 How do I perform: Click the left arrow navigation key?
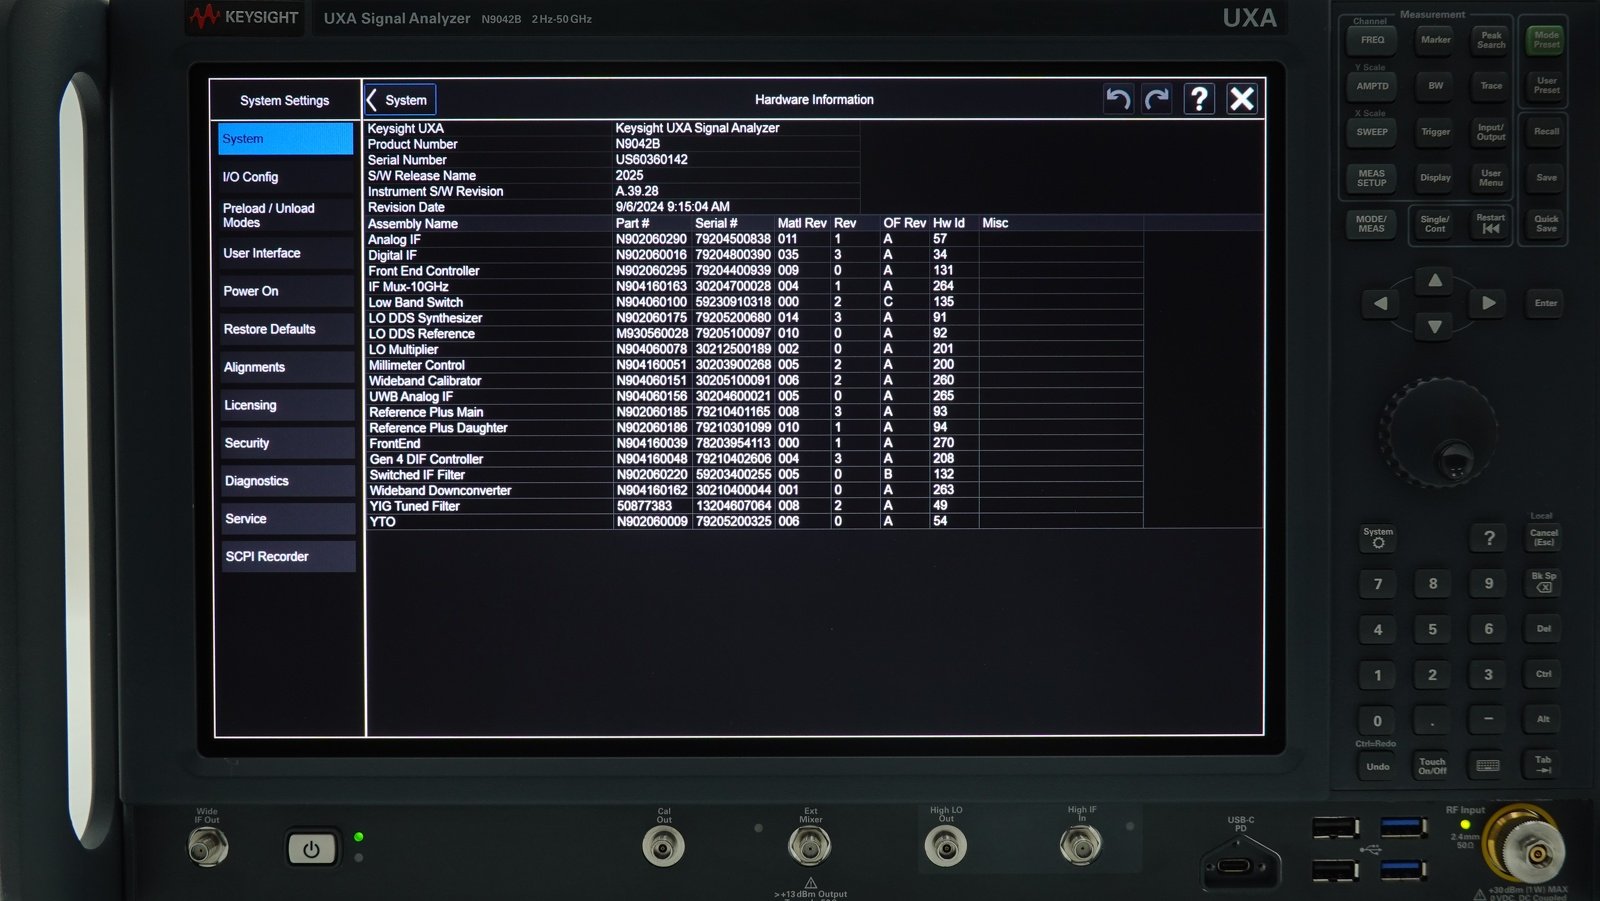(1381, 303)
